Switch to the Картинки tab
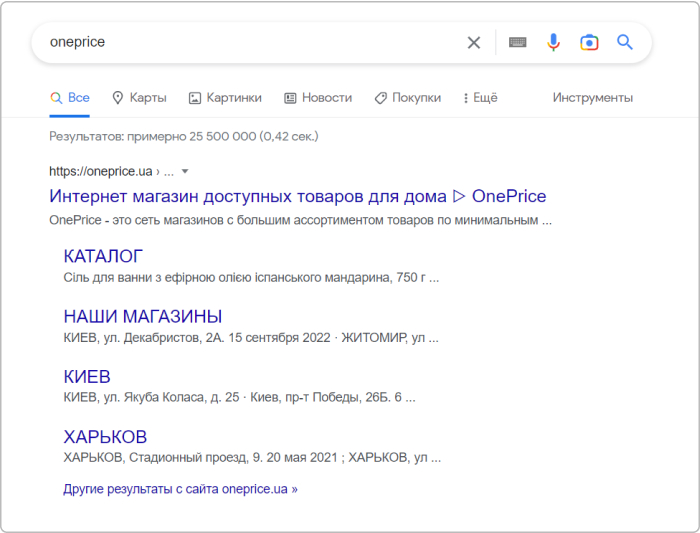 (x=225, y=98)
